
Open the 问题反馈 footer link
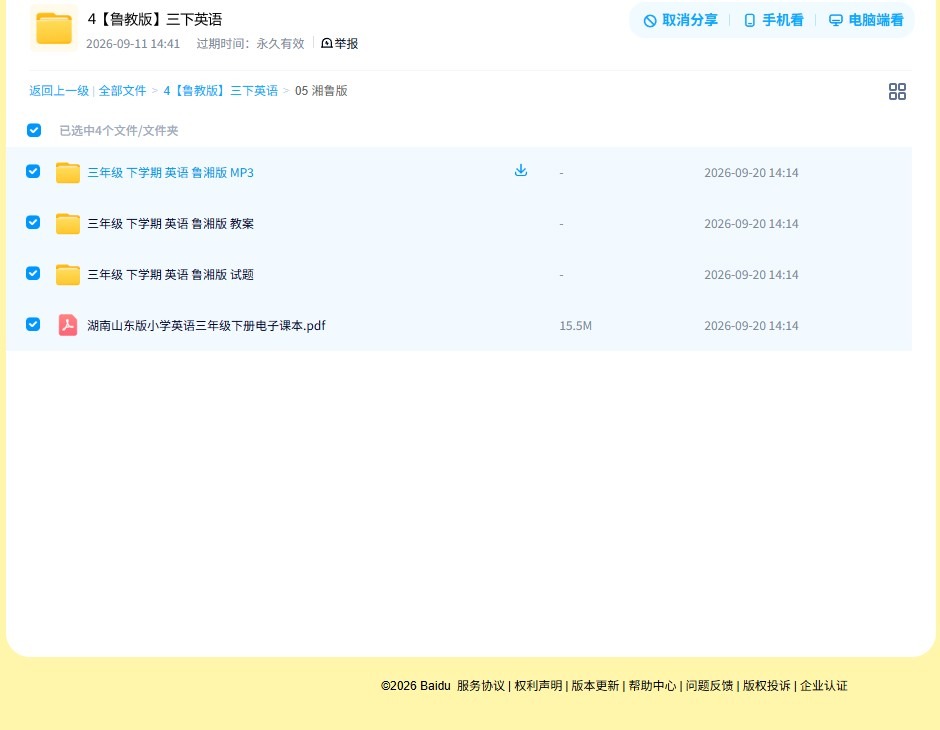[710, 686]
